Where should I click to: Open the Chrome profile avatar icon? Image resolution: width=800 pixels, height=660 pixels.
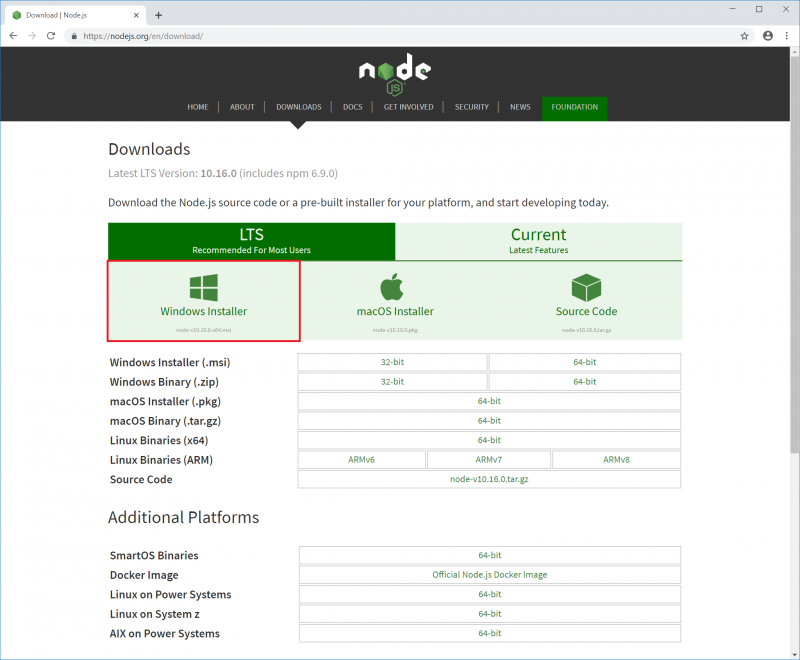[x=768, y=36]
